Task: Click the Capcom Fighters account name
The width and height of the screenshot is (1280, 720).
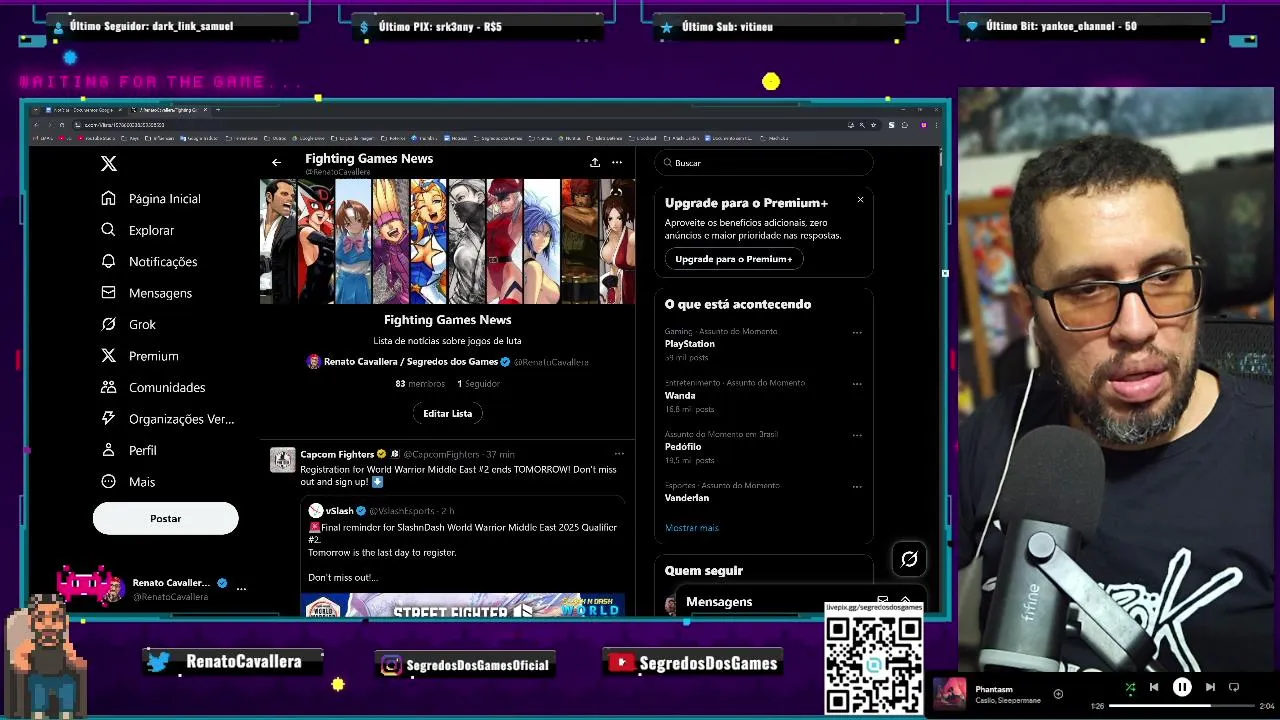Action: click(x=337, y=454)
